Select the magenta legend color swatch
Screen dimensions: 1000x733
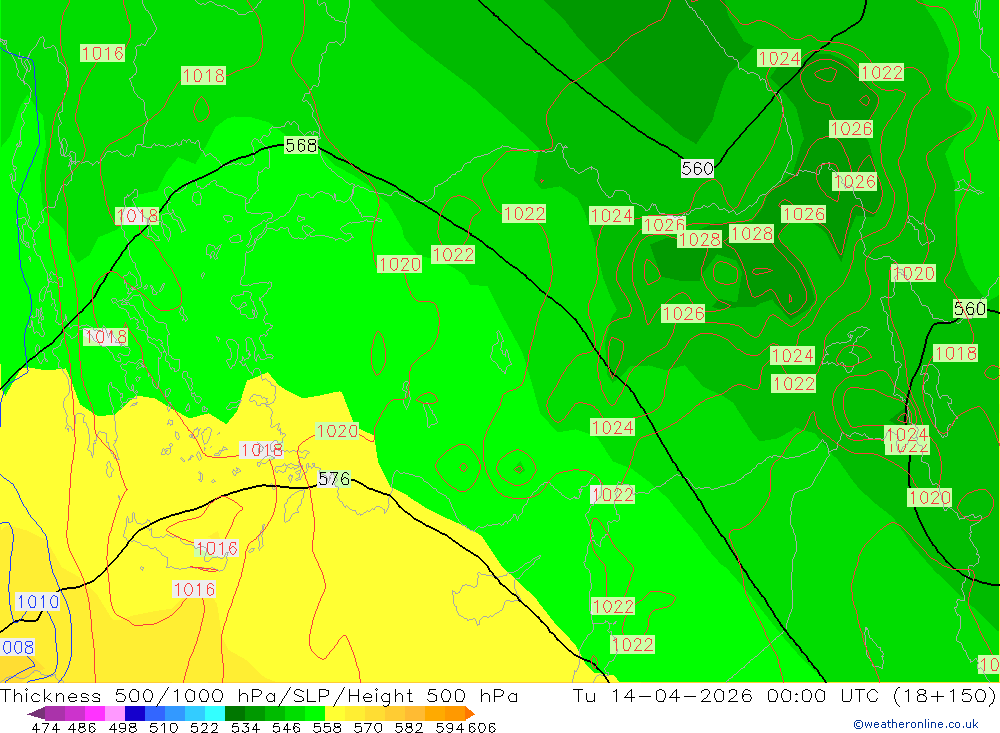coord(95,713)
